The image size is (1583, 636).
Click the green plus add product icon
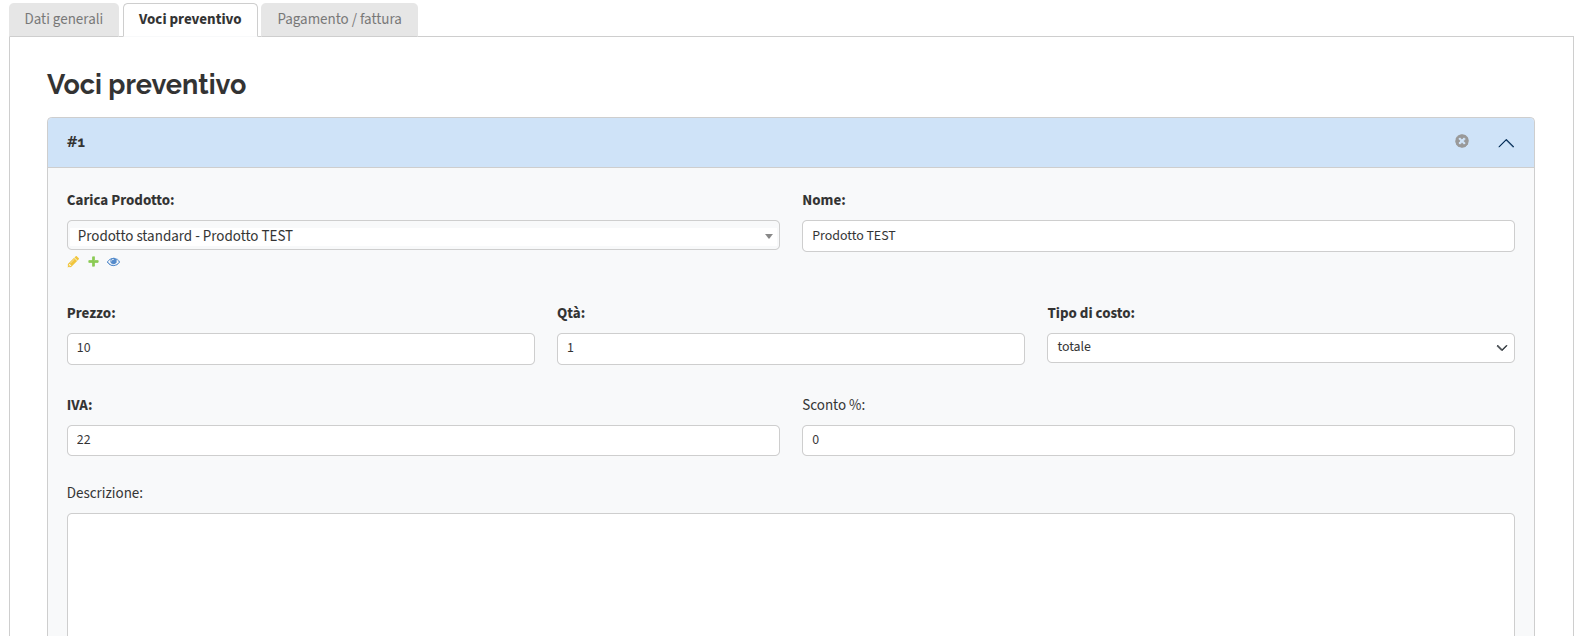click(x=93, y=262)
